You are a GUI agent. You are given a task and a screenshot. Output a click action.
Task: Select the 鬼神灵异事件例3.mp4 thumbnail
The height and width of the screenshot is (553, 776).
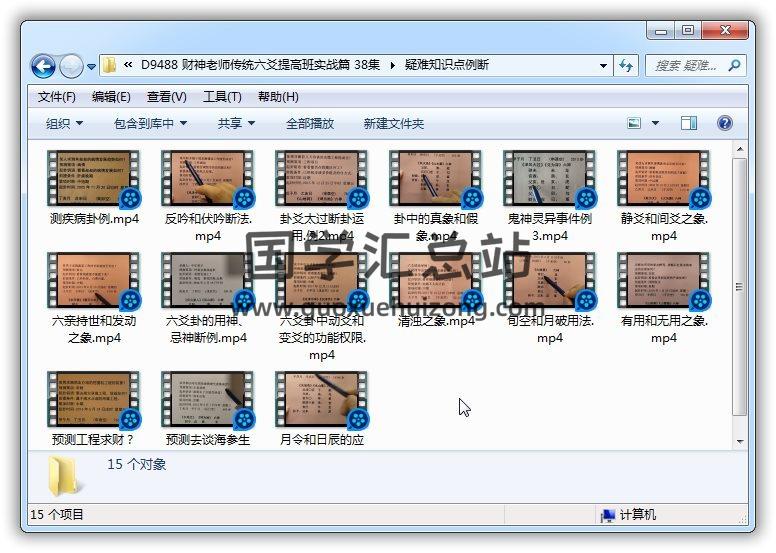pyautogui.click(x=549, y=179)
